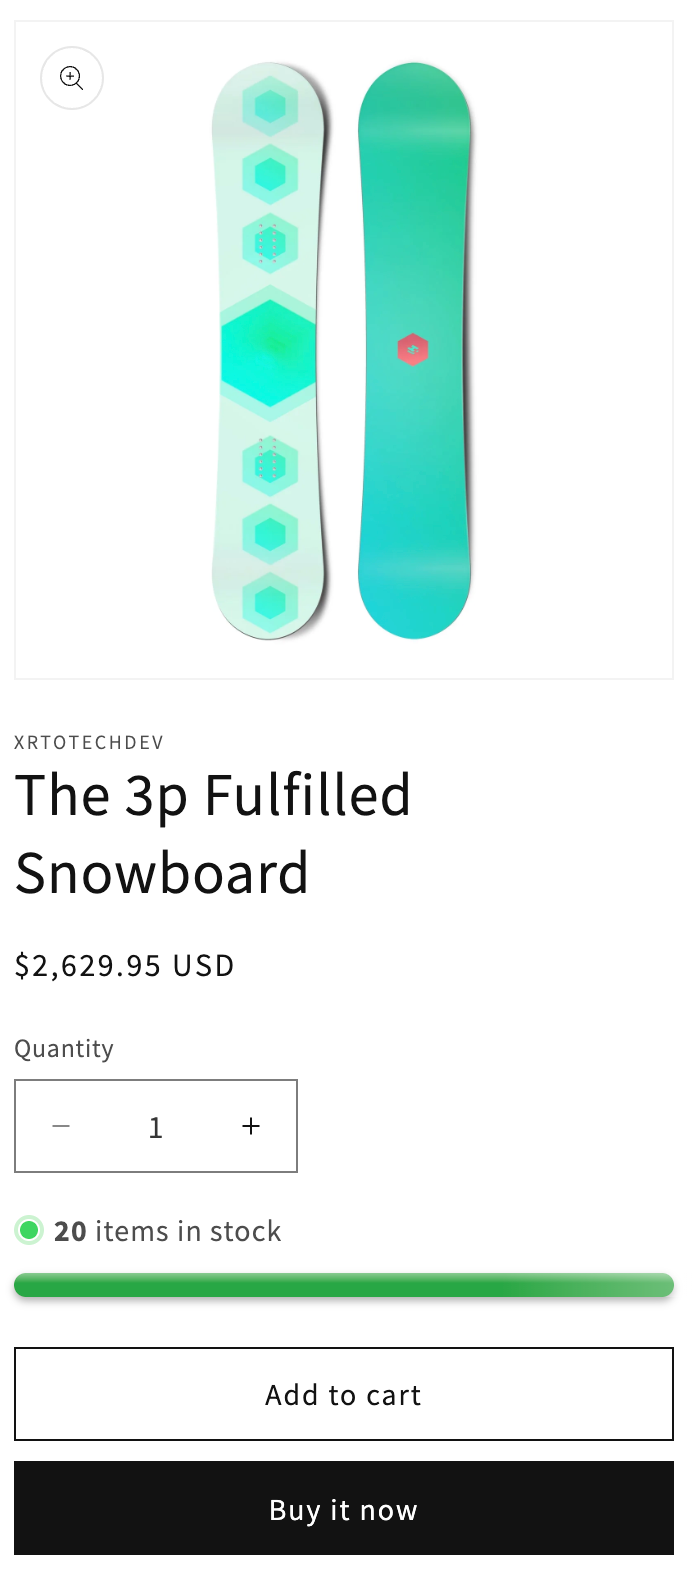Viewport: 694px width, 1582px height.
Task: Click the green in-stock status dot
Action: point(29,1230)
